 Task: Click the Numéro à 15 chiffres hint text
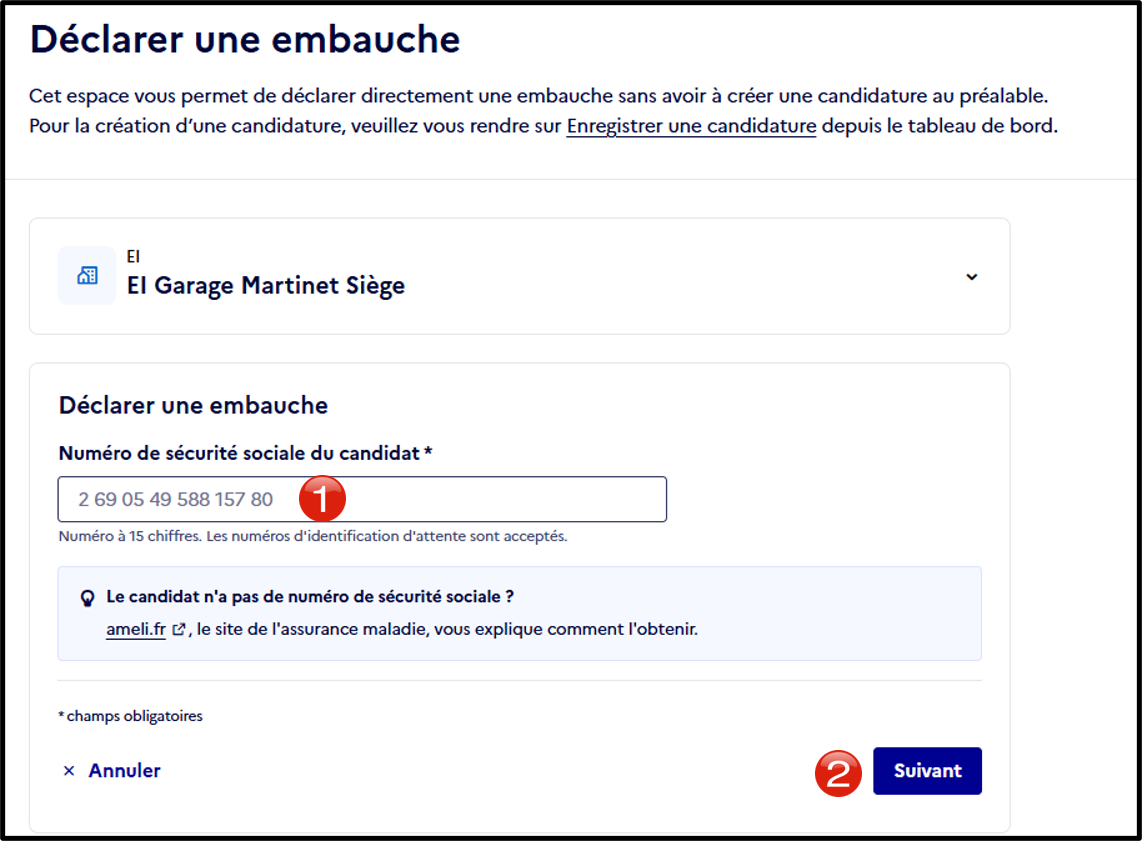pos(312,536)
